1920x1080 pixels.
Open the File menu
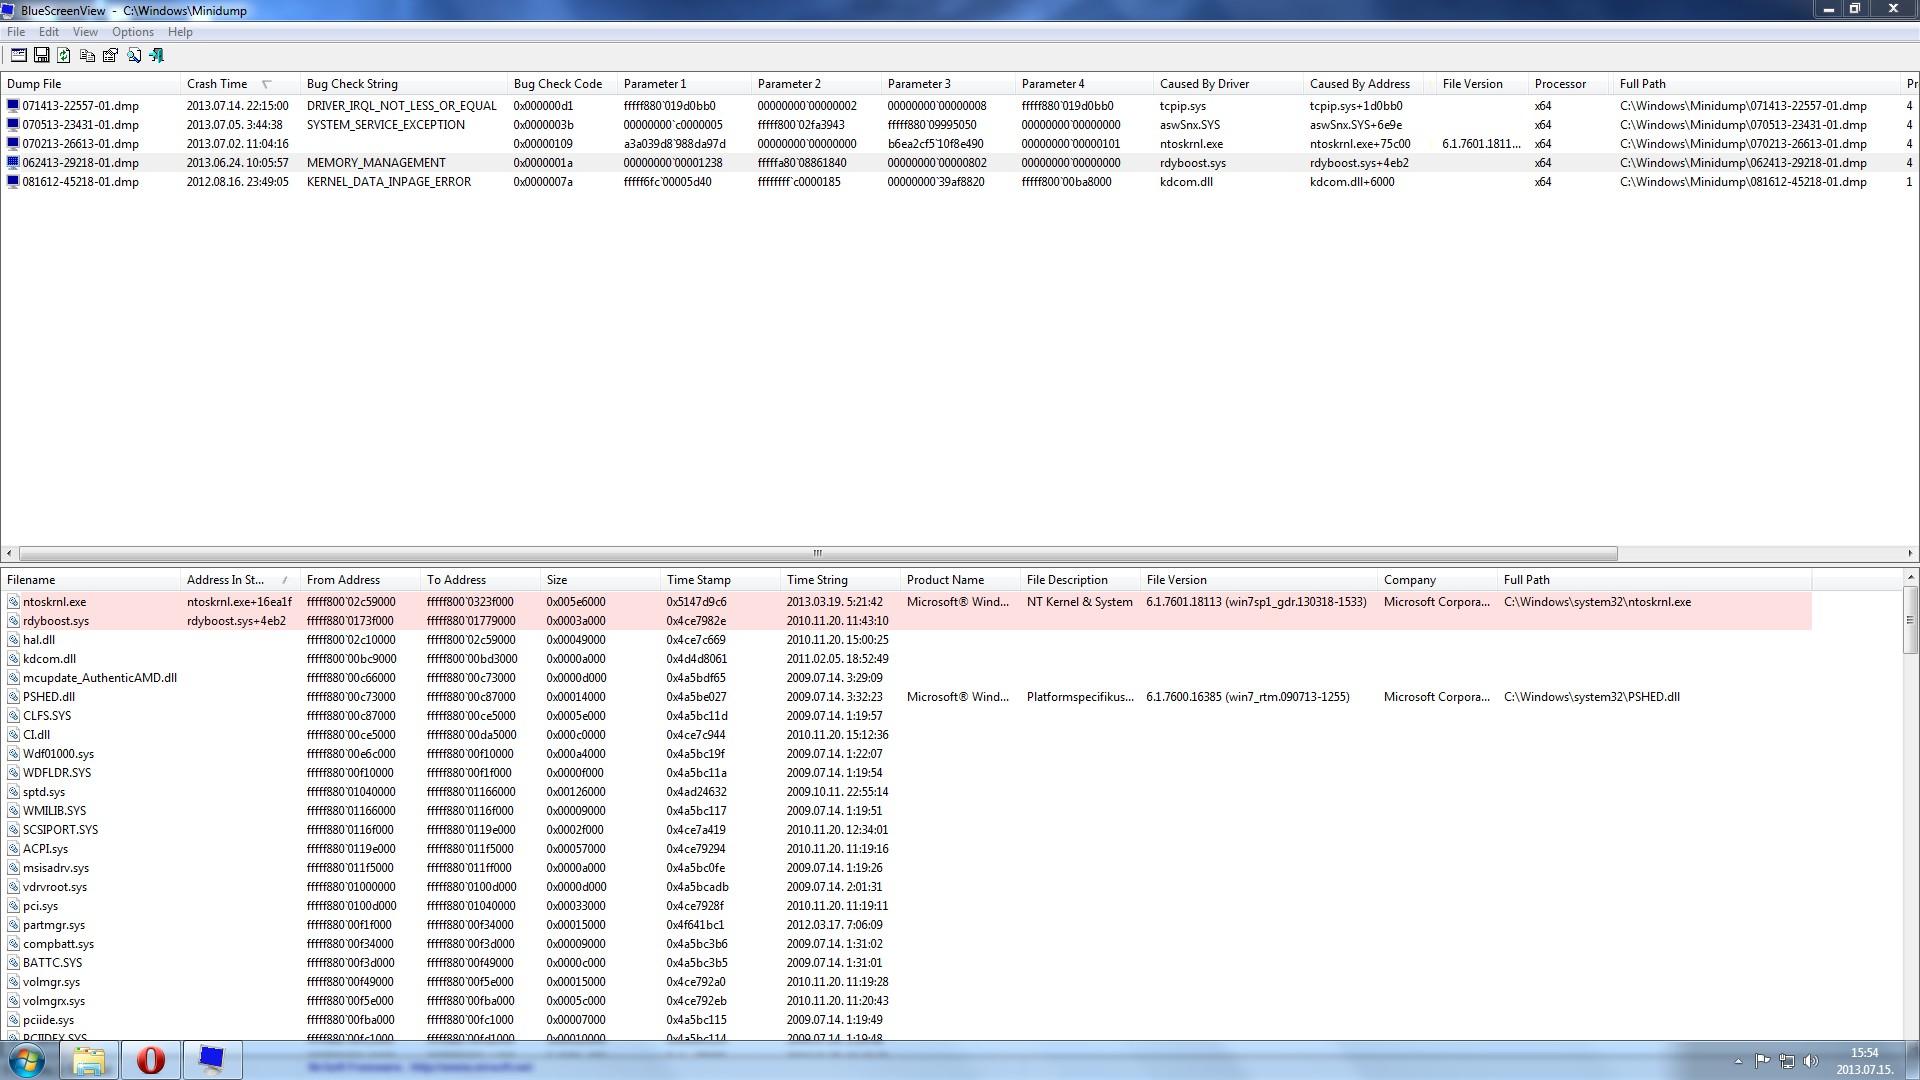(16, 32)
